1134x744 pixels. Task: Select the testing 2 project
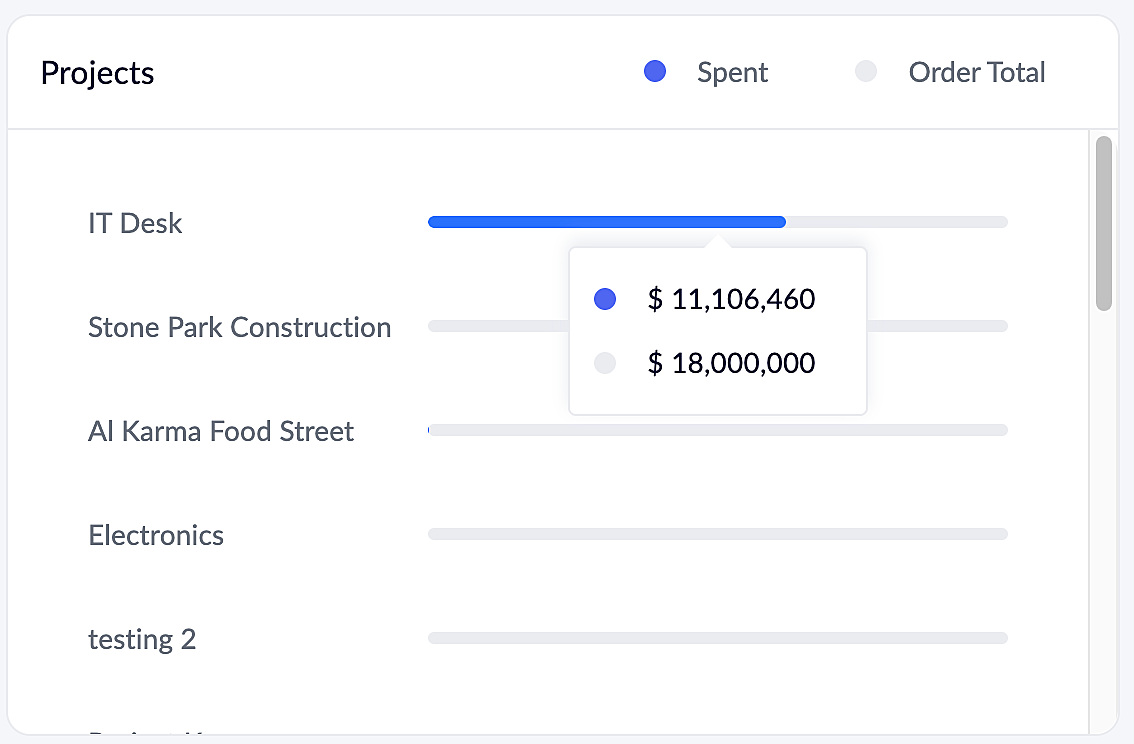pos(142,639)
